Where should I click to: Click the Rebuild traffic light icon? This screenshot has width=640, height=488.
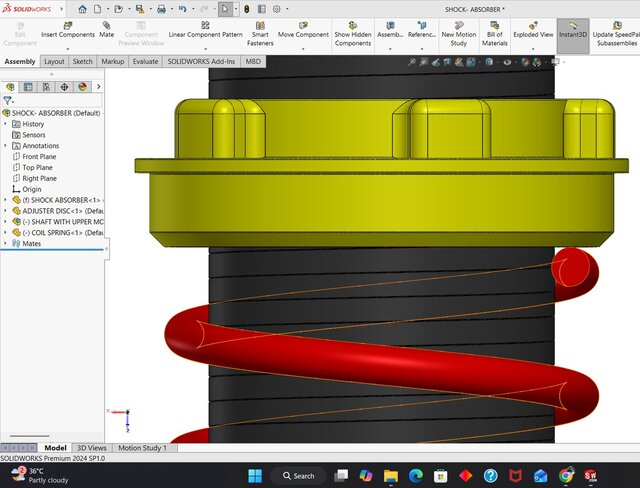coord(247,9)
